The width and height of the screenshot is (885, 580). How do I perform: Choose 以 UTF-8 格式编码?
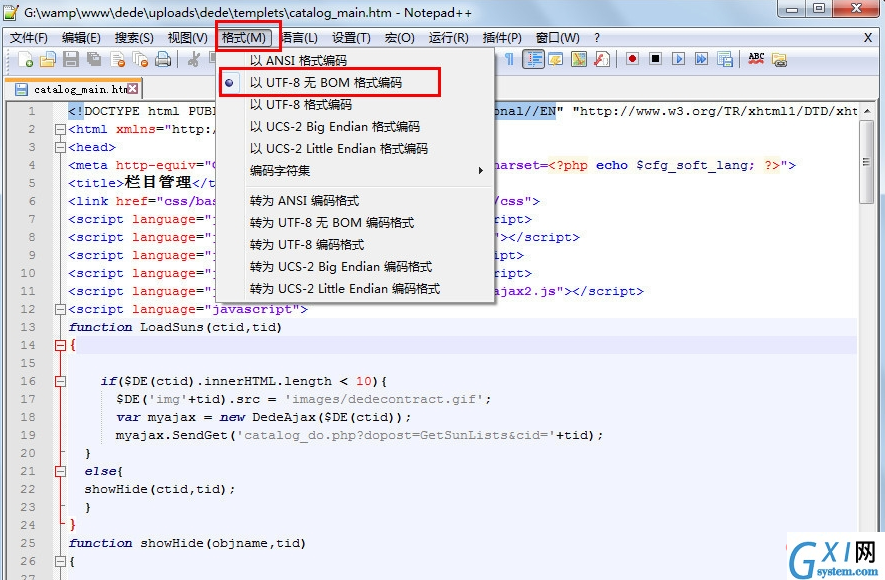click(x=354, y=104)
